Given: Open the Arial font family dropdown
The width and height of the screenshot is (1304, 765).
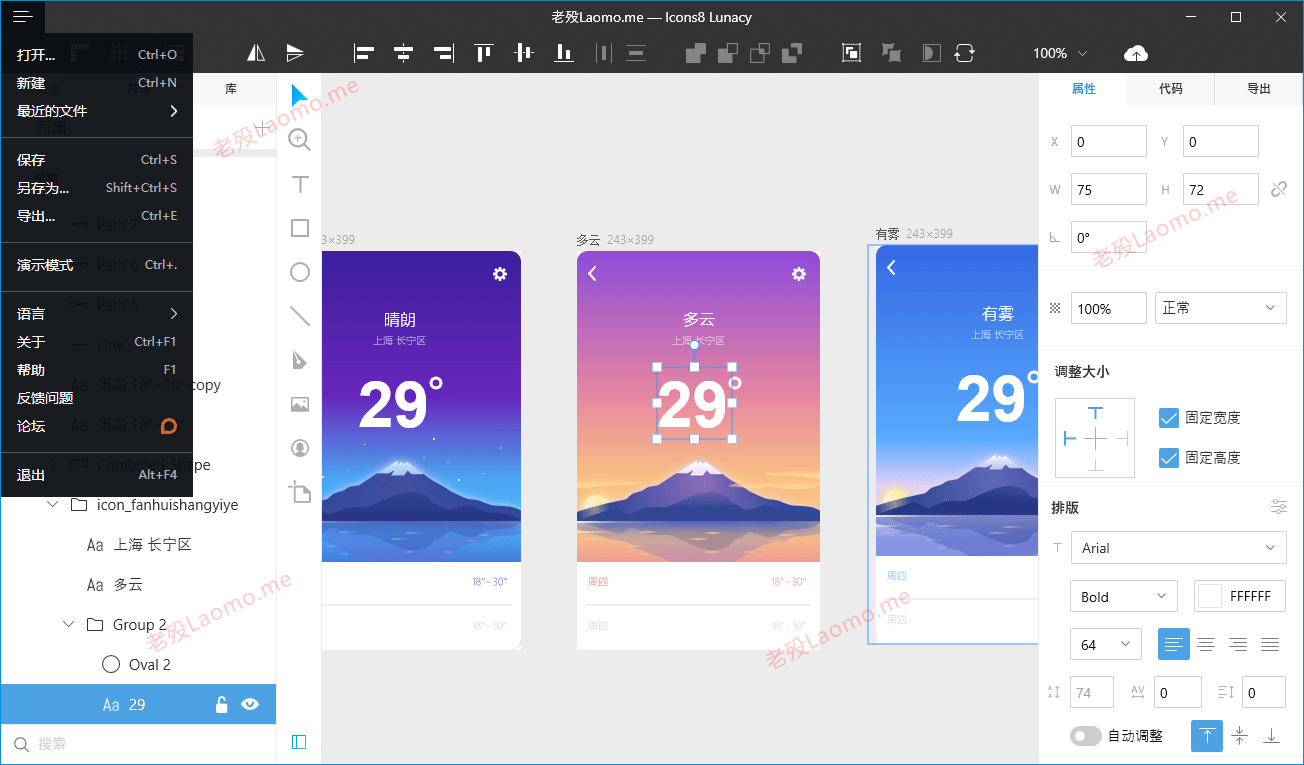Looking at the screenshot, I should coord(1178,548).
